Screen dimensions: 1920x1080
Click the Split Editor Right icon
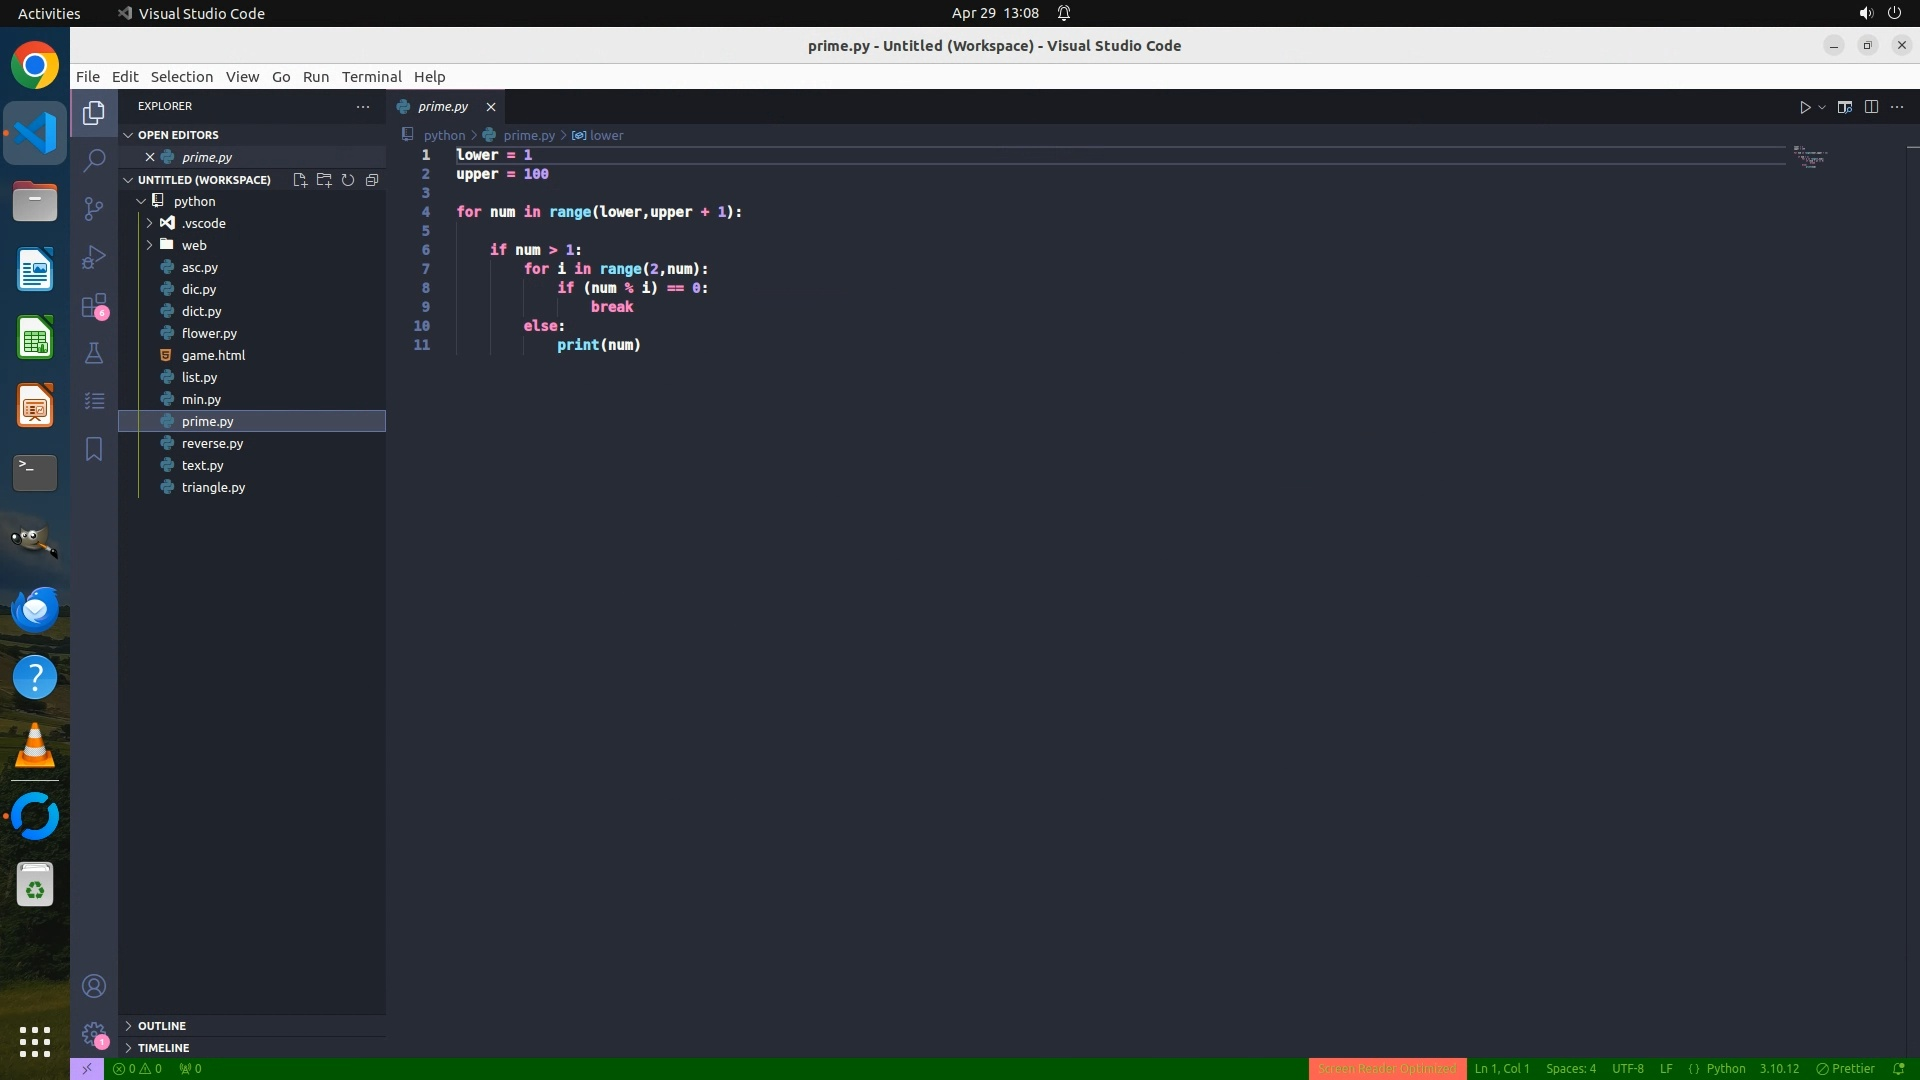[1871, 107]
